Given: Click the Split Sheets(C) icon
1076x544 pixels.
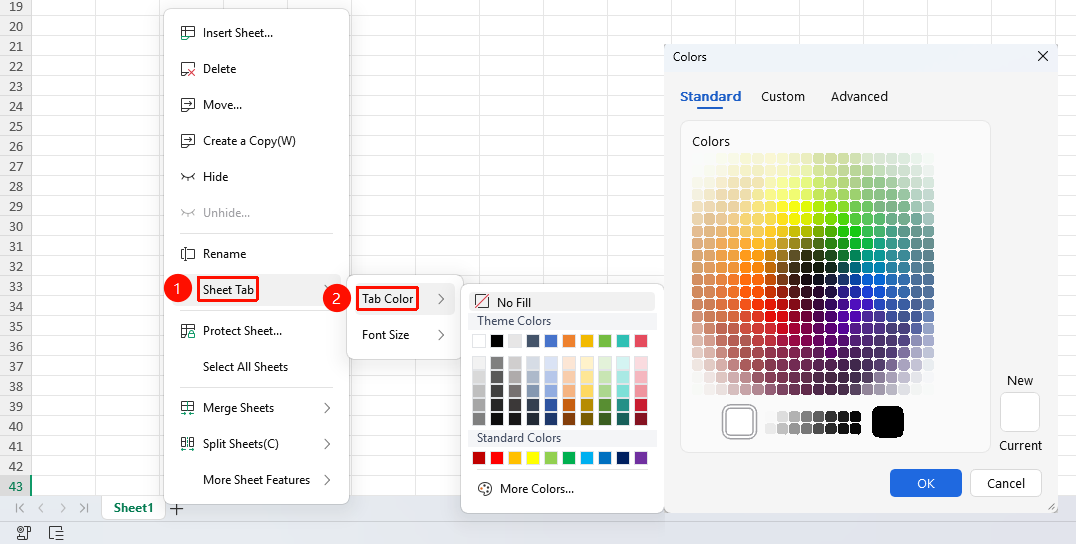Looking at the screenshot, I should 187,444.
